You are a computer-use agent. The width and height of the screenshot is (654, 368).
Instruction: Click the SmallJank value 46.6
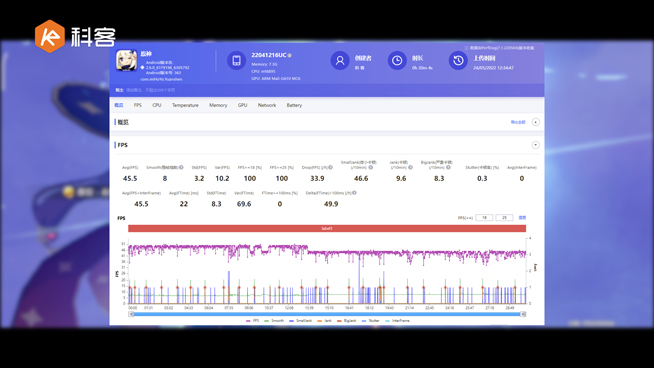click(361, 179)
